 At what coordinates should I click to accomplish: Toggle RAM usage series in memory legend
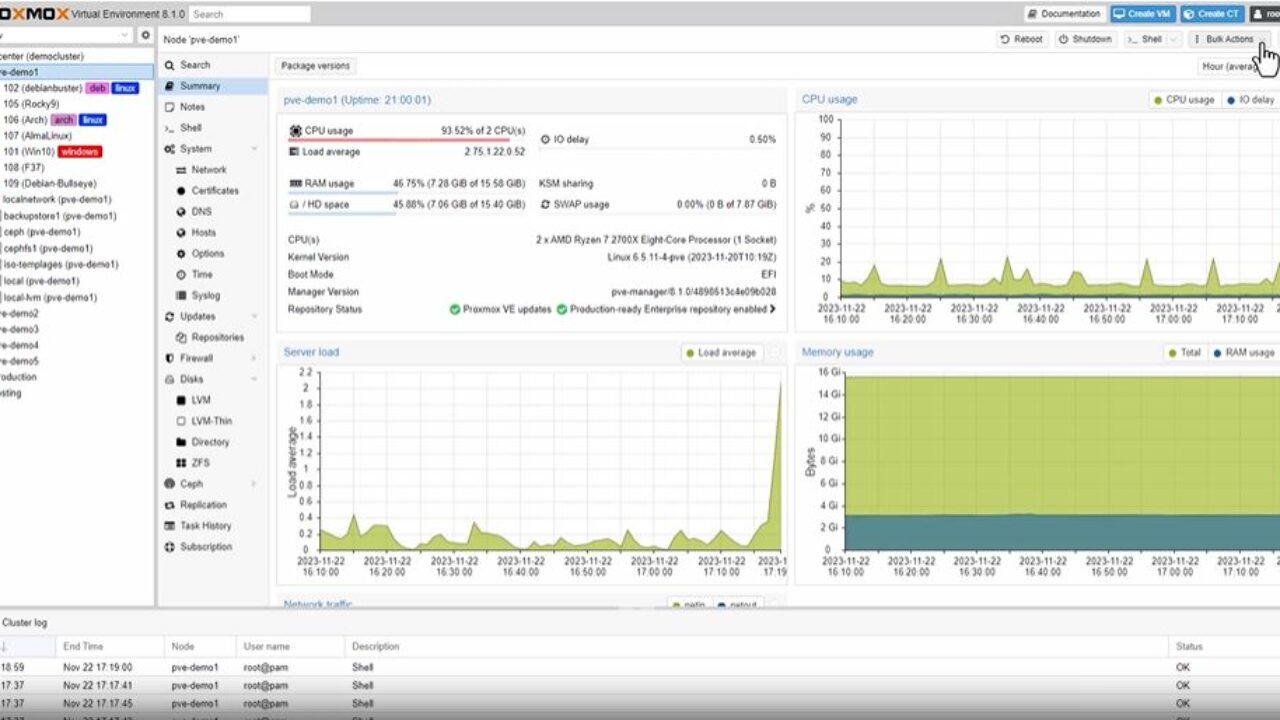click(1243, 353)
